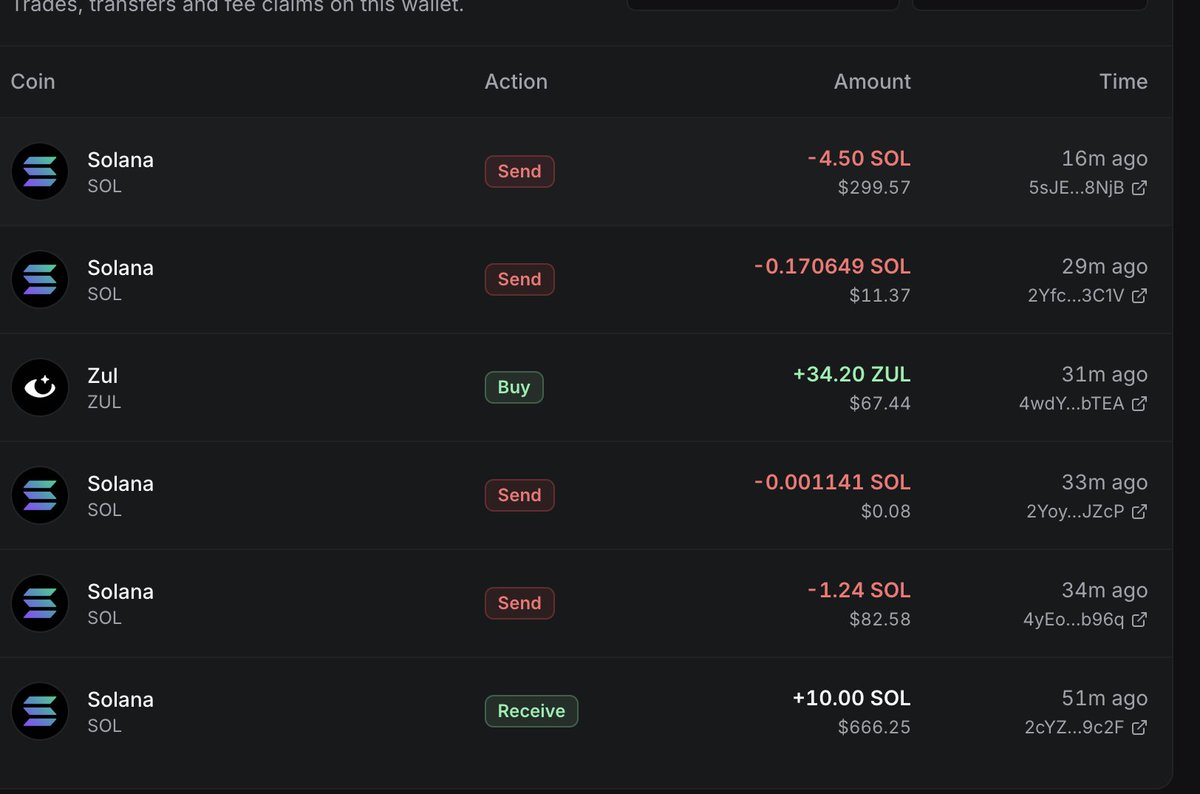Open external link icon for transaction 2Yfc...3C1V

1139,296
